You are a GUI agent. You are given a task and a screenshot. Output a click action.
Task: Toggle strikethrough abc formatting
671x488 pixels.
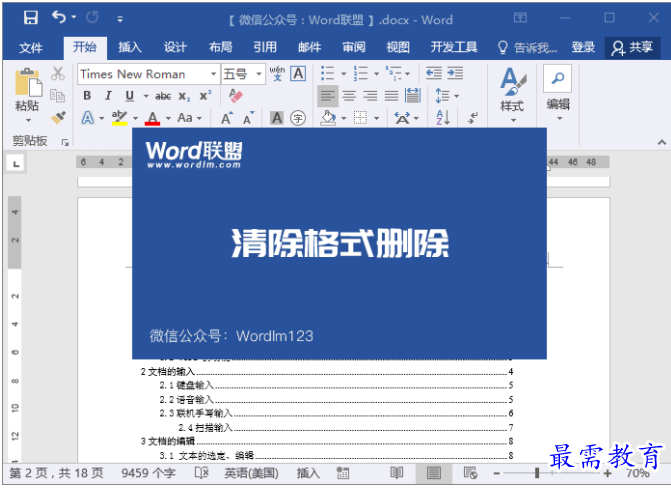tap(163, 96)
